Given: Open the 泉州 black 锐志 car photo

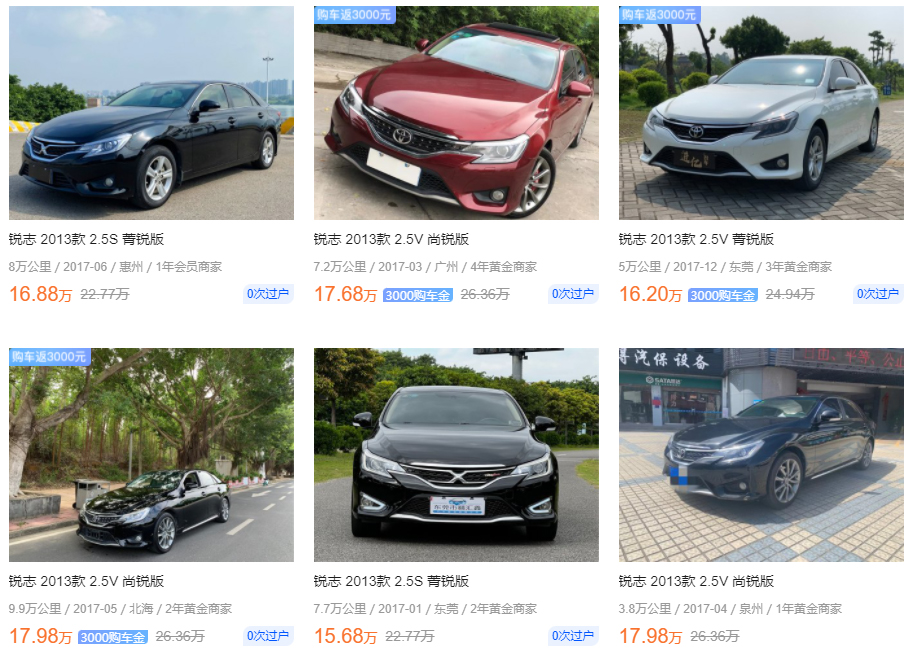Looking at the screenshot, I should (x=761, y=455).
